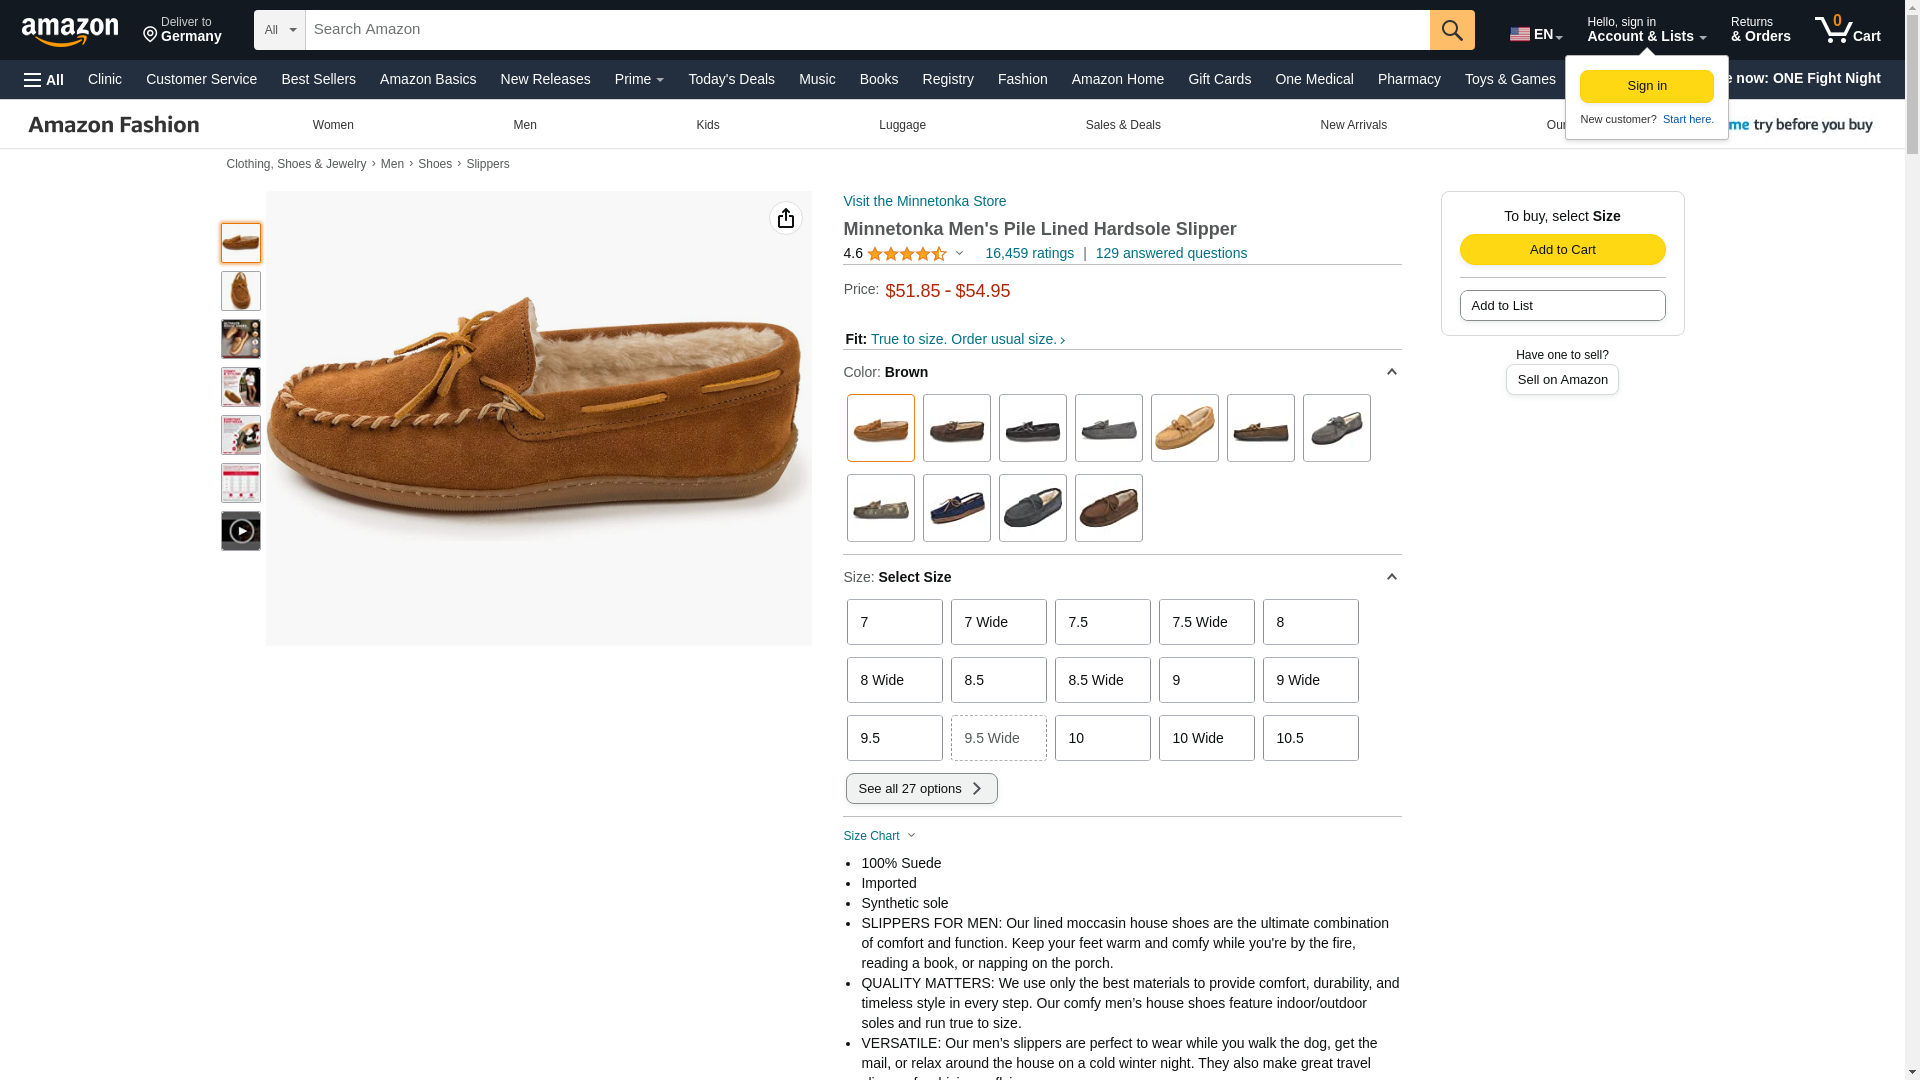Click the share icon on product image
The image size is (1920, 1080).
[785, 218]
